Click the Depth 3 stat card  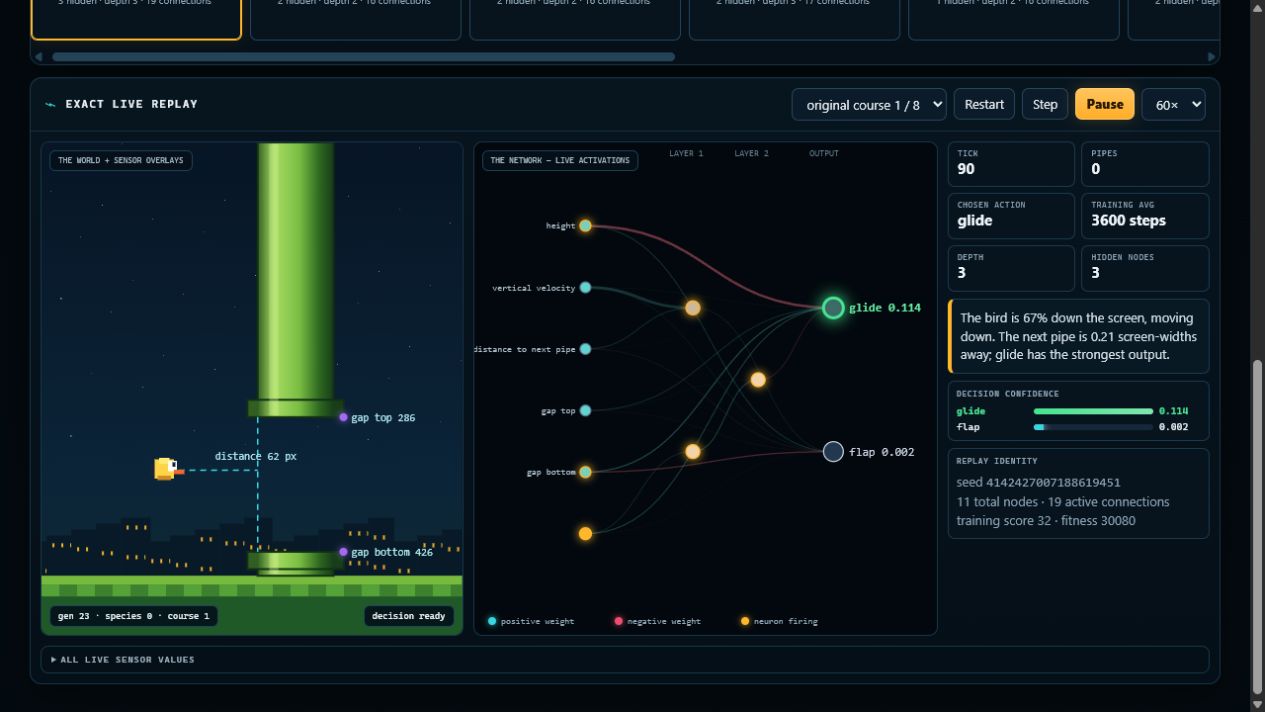coord(1011,268)
